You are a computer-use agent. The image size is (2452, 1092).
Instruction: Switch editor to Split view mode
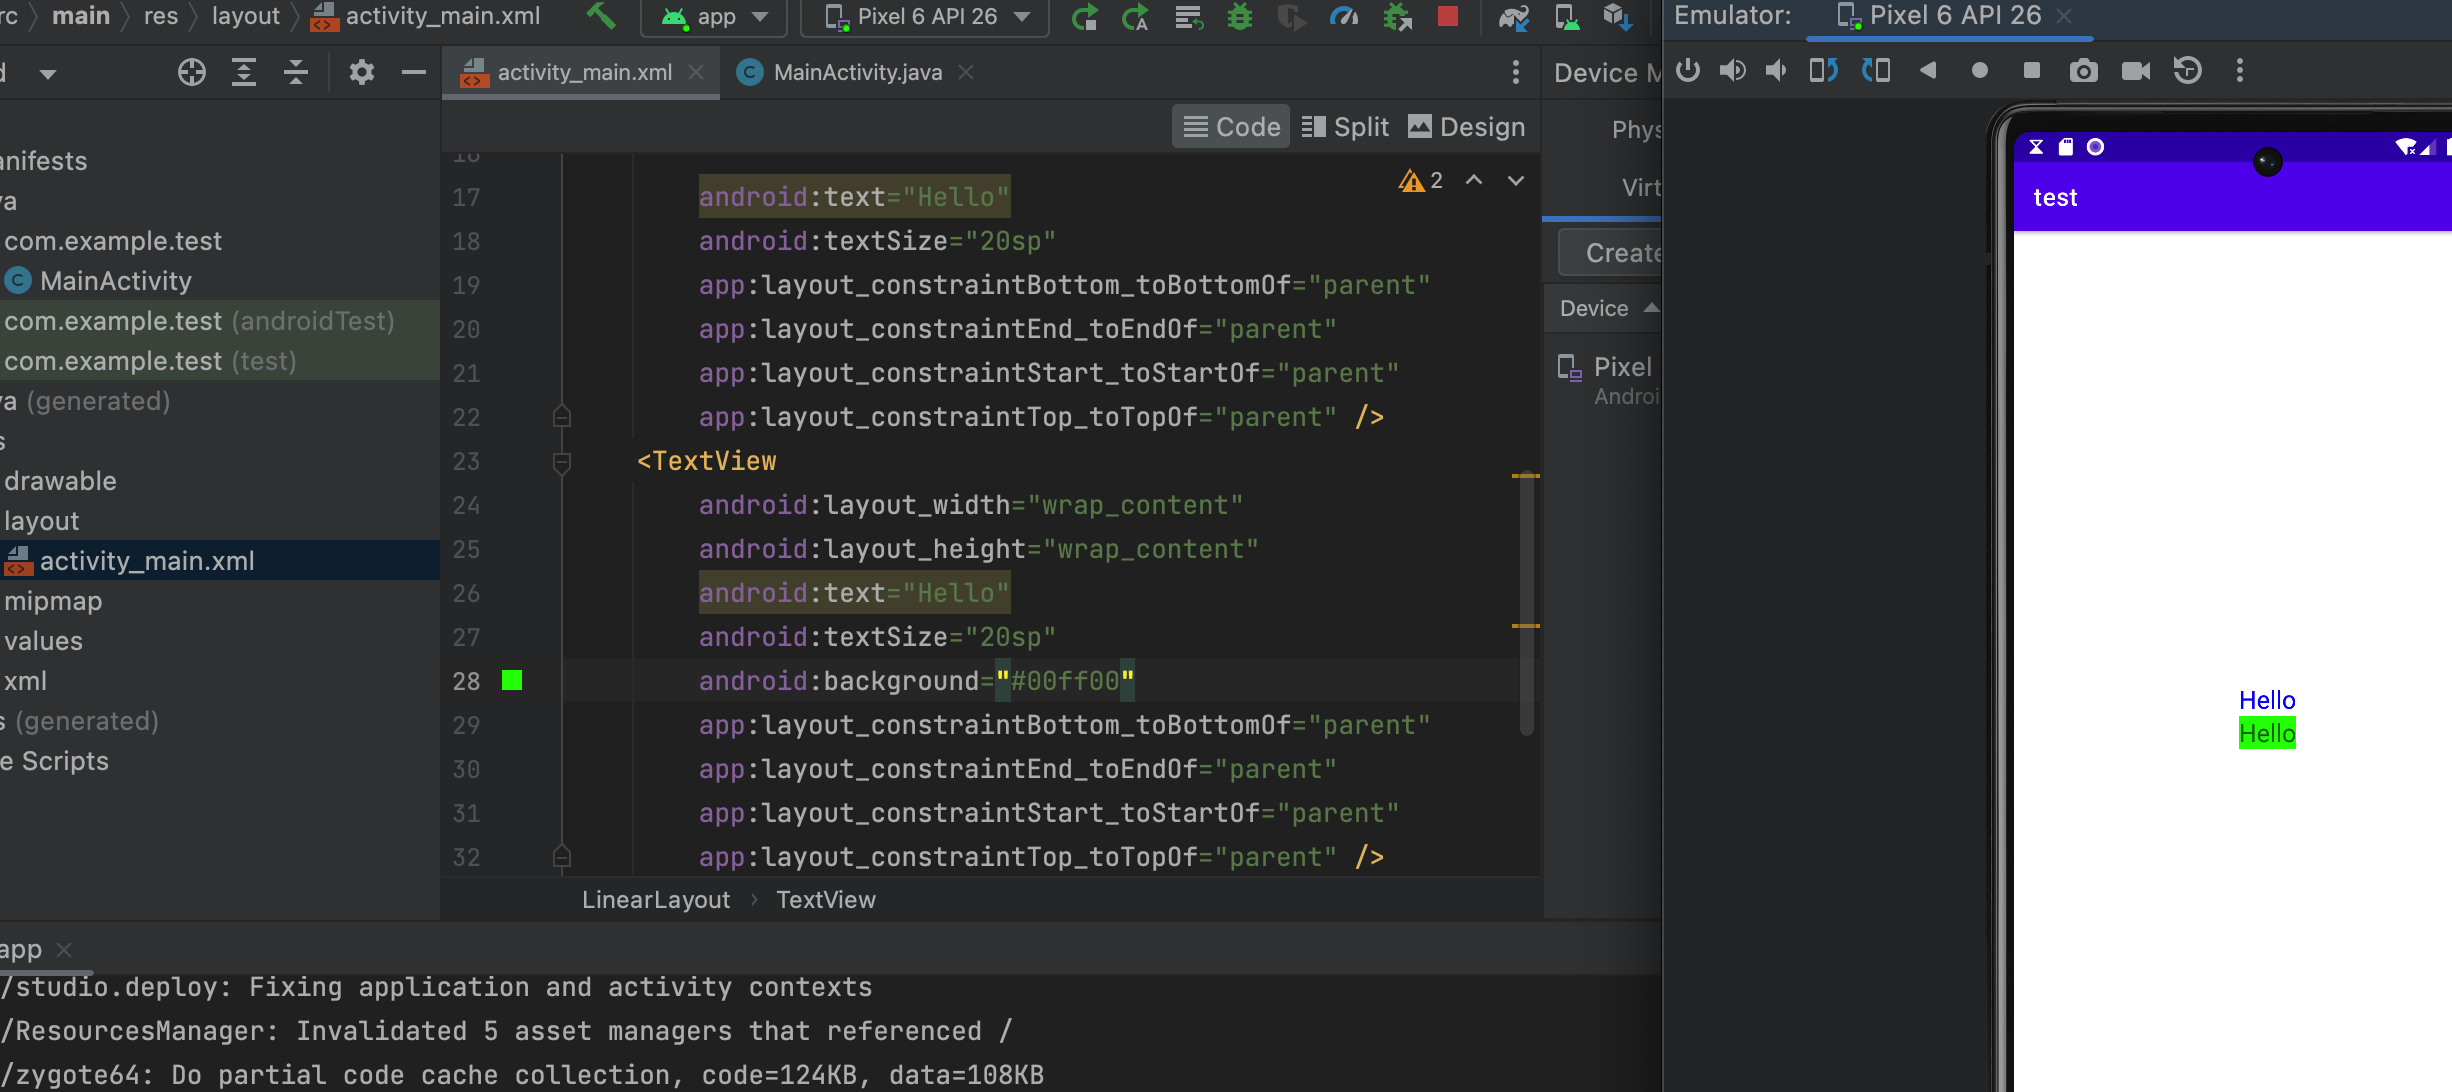[x=1345, y=127]
